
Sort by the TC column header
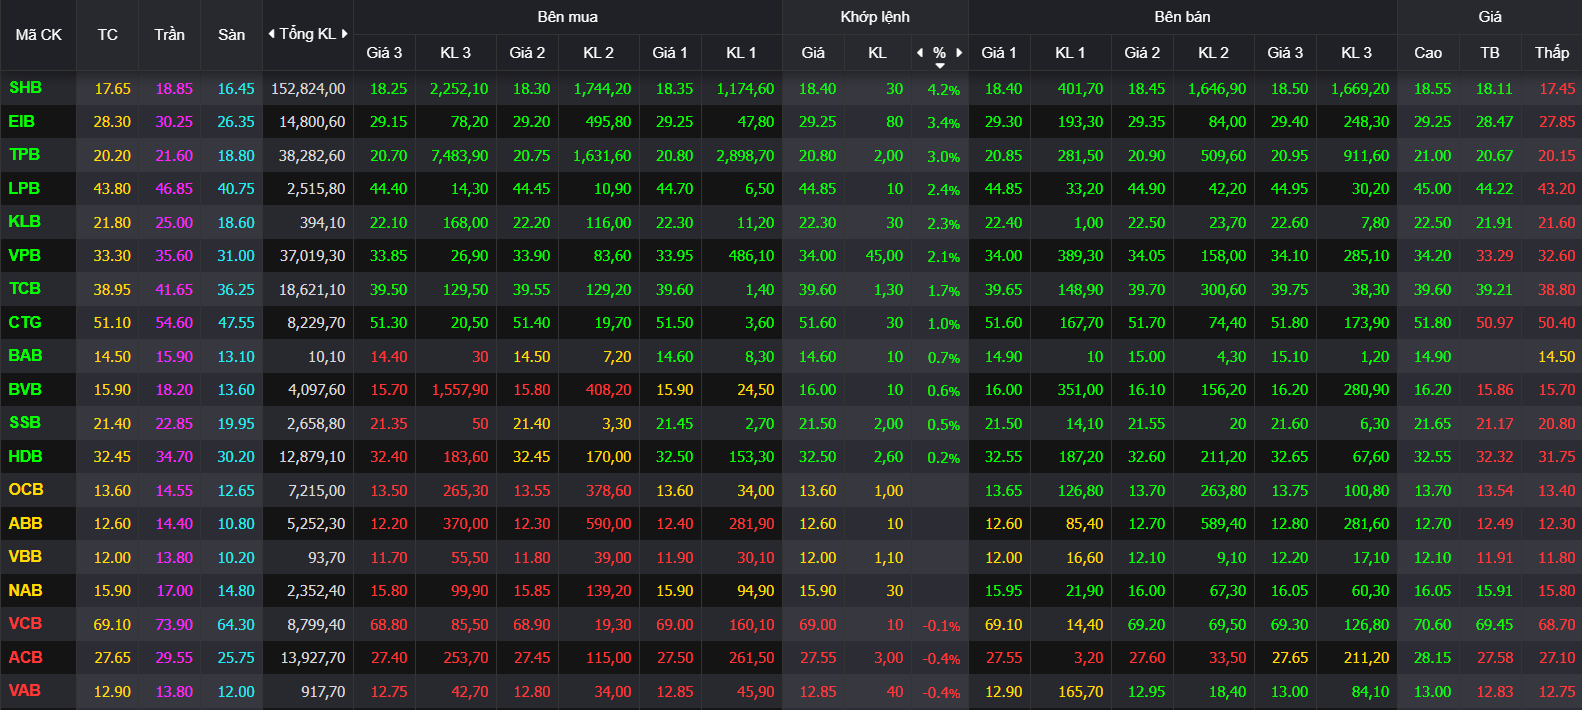108,35
